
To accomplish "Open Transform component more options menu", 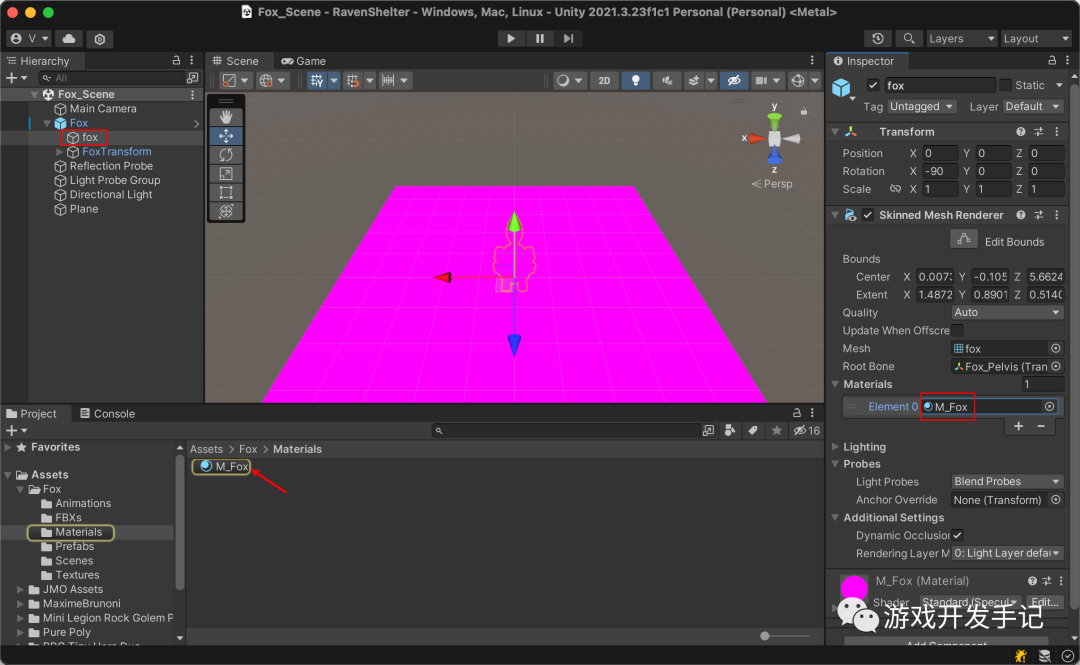I will tap(1057, 132).
